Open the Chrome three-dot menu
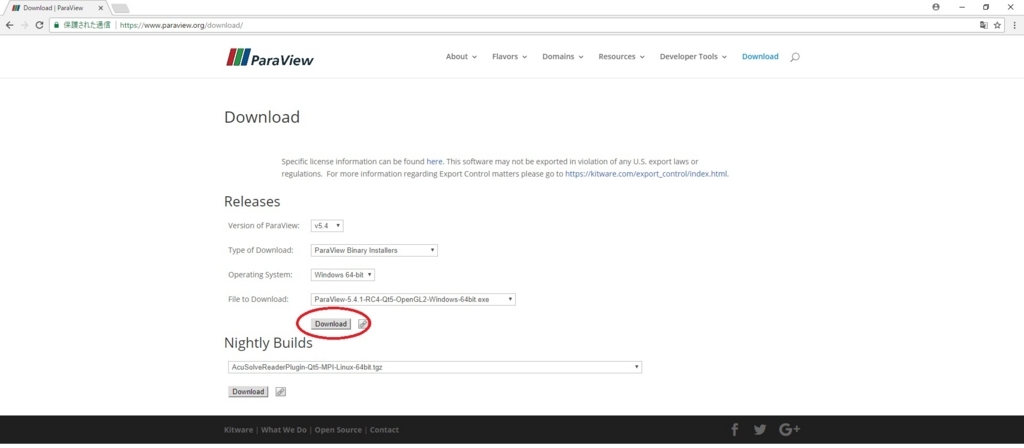Image resolution: width=1024 pixels, height=448 pixels. coord(1014,25)
